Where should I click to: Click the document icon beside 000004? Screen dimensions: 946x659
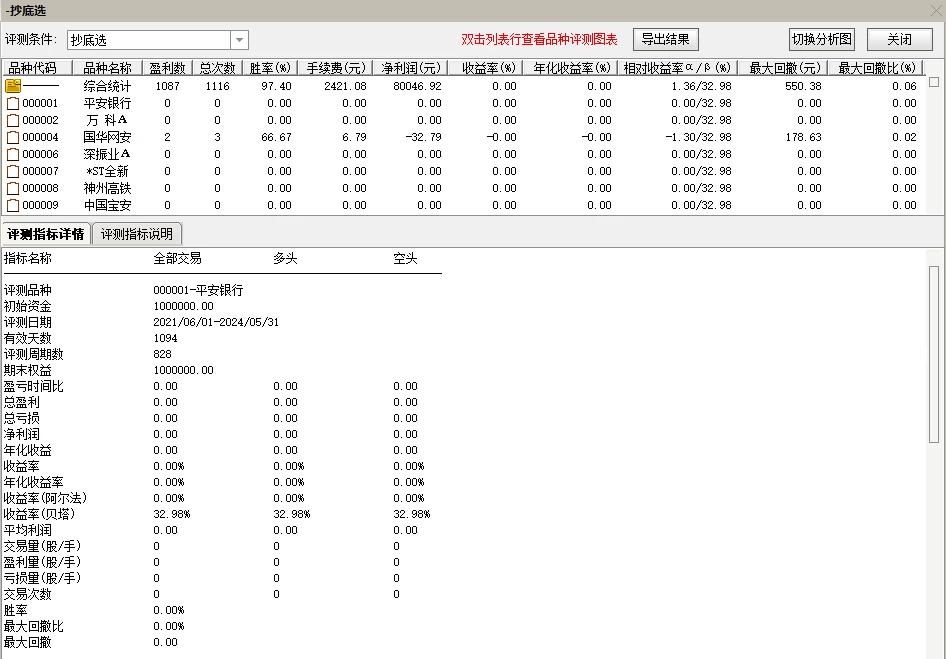[x=13, y=137]
